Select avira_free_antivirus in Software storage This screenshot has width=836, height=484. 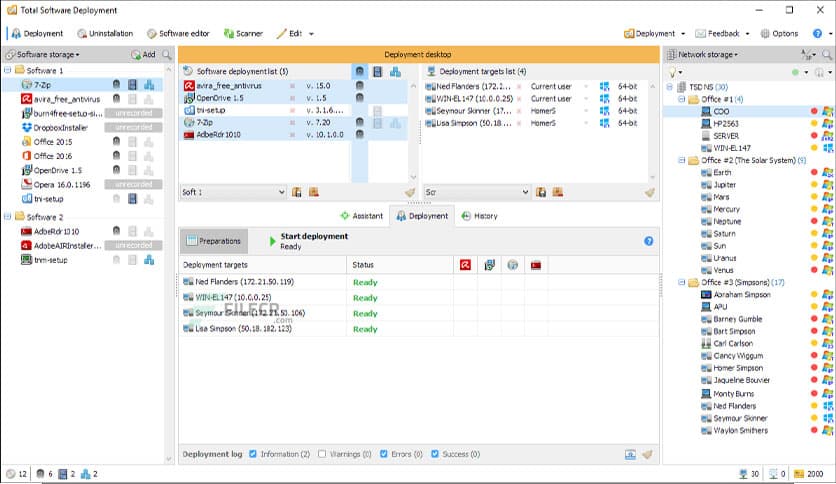click(x=67, y=99)
